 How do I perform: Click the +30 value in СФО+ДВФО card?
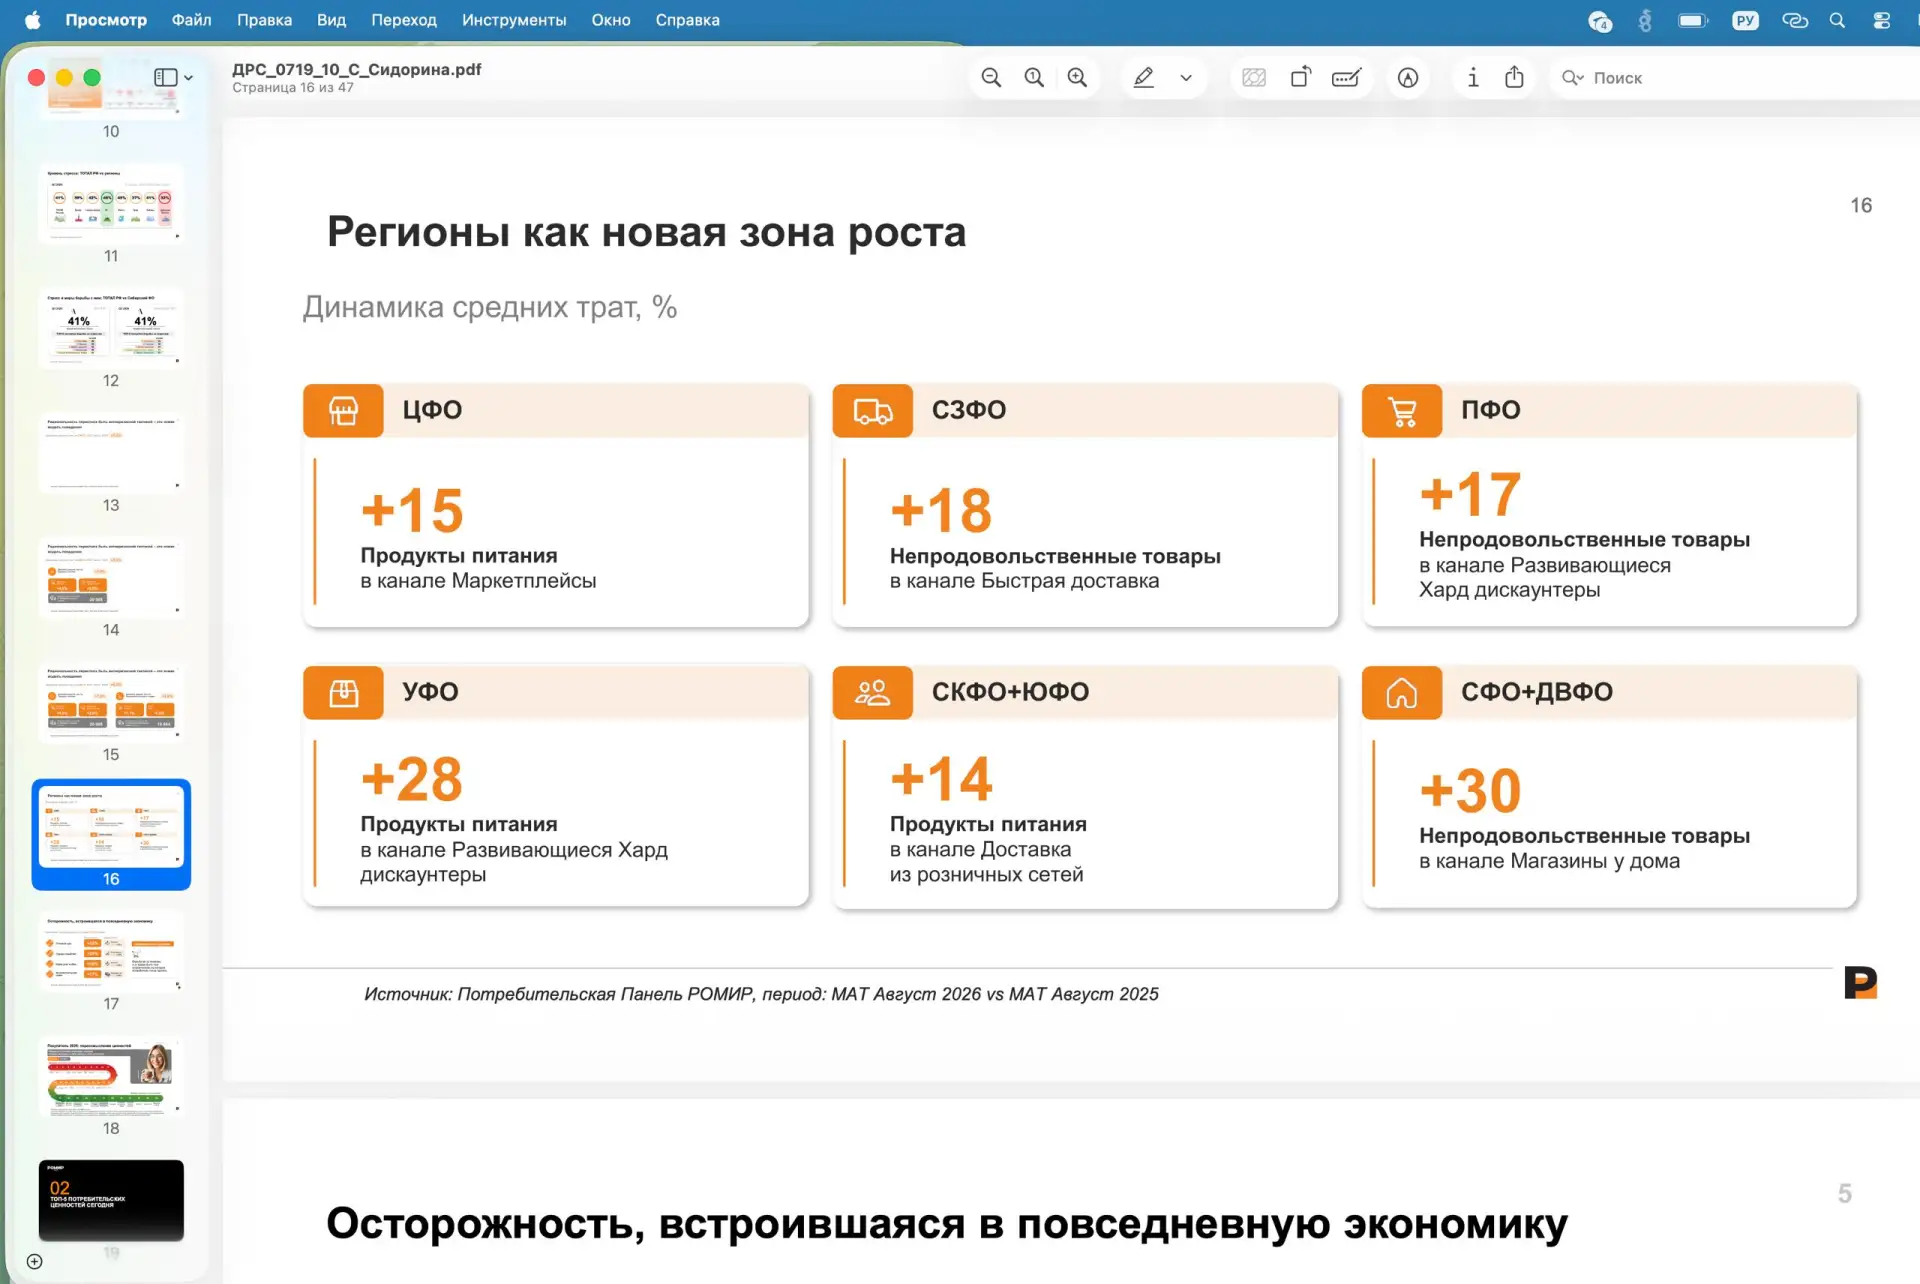pos(1470,790)
